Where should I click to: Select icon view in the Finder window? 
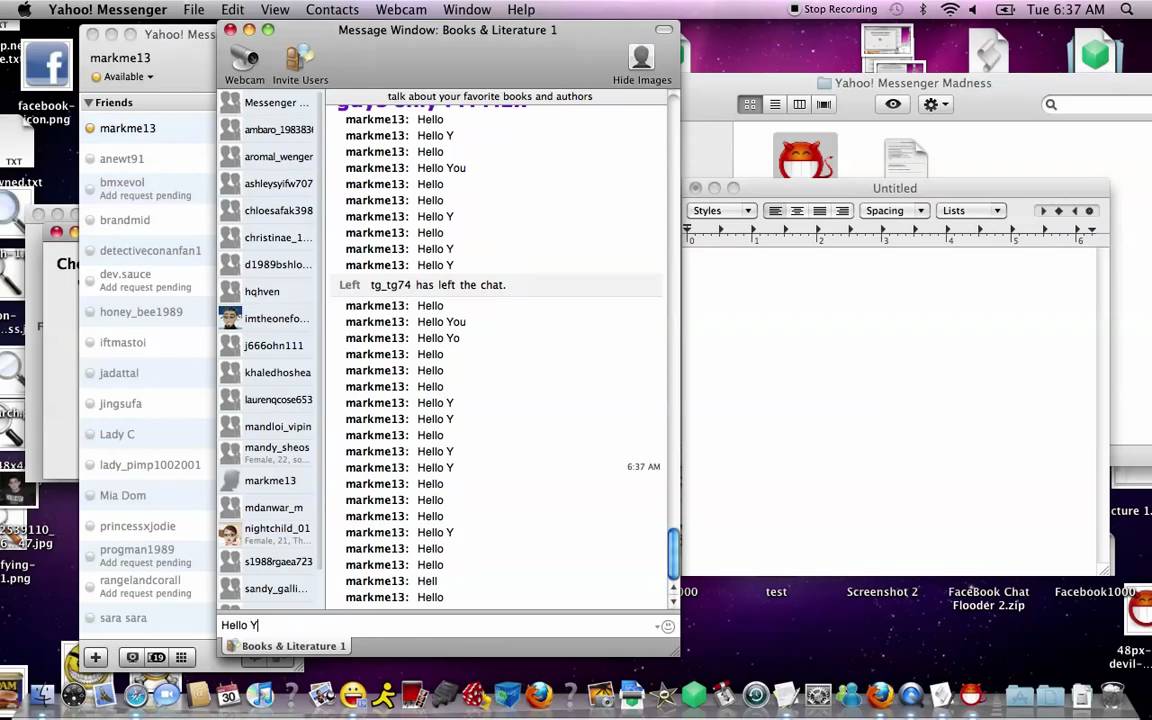click(x=749, y=104)
